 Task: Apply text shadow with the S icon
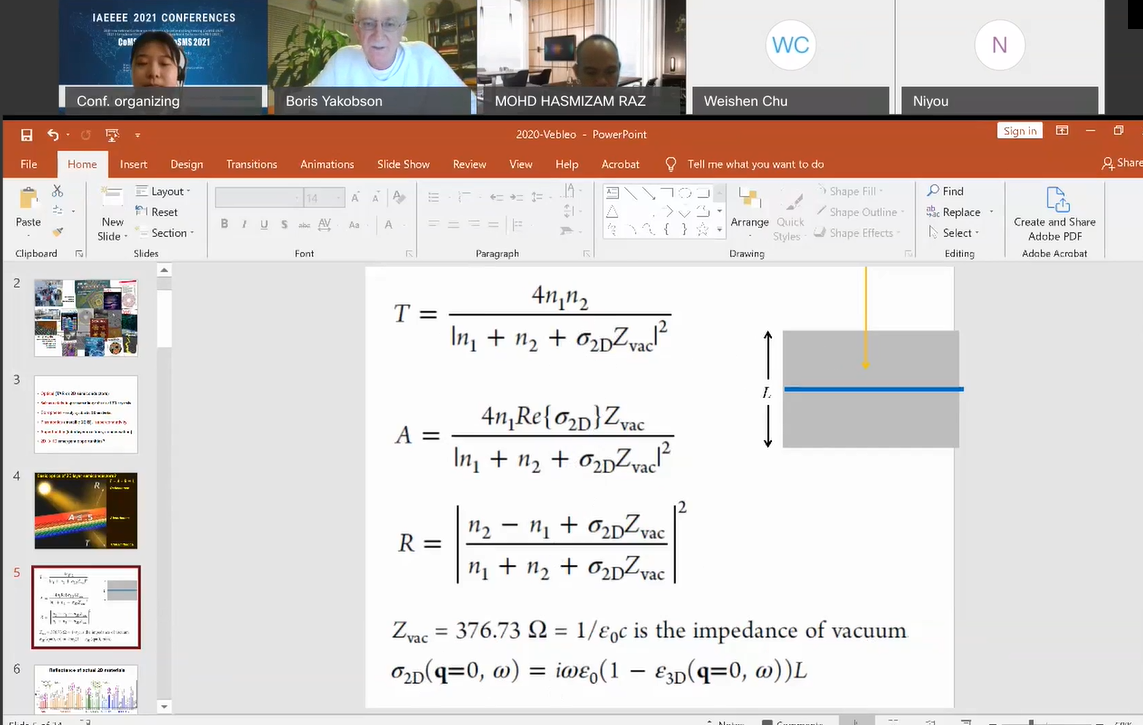(x=284, y=224)
